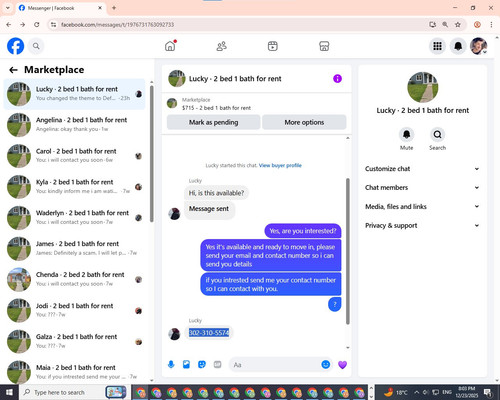Image resolution: width=500 pixels, height=400 pixels.
Task: Click the chat list scrollbar
Action: pyautogui.click(x=152, y=153)
